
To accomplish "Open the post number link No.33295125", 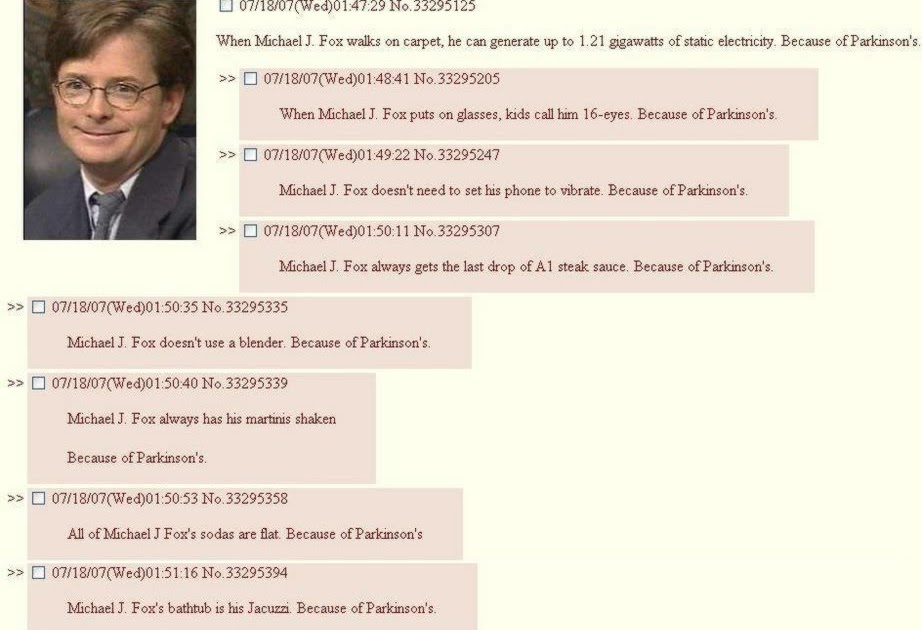I will point(432,6).
